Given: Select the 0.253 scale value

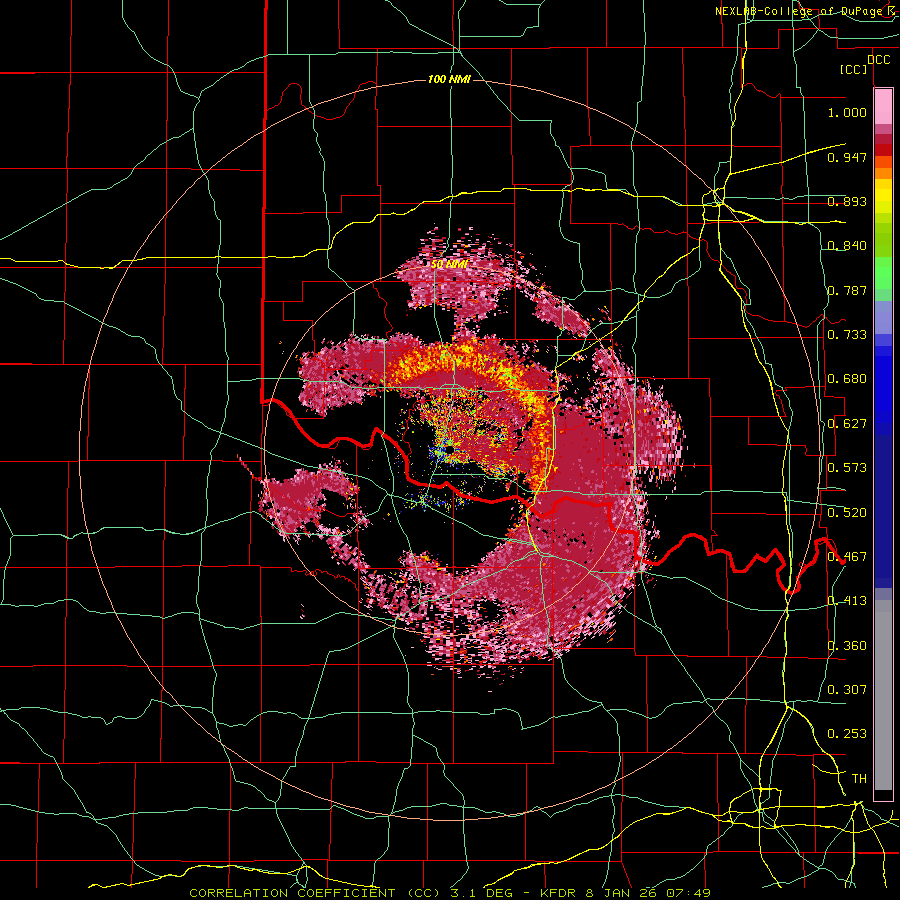Looking at the screenshot, I should point(847,734).
